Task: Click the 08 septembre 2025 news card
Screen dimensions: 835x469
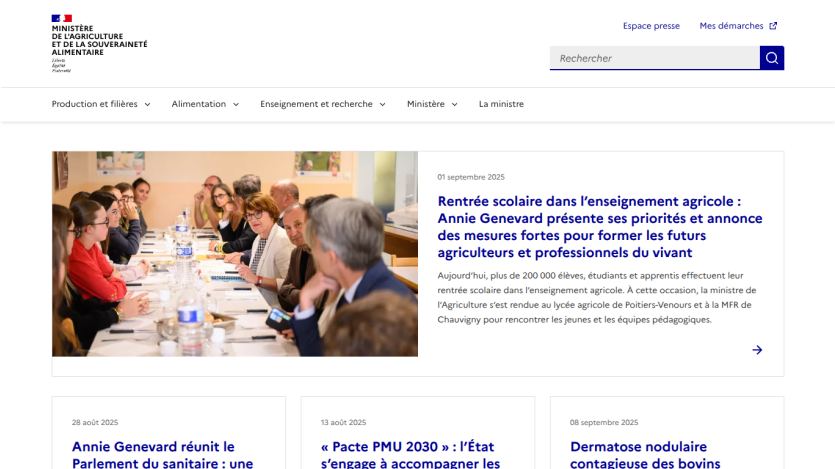Action: [x=667, y=433]
